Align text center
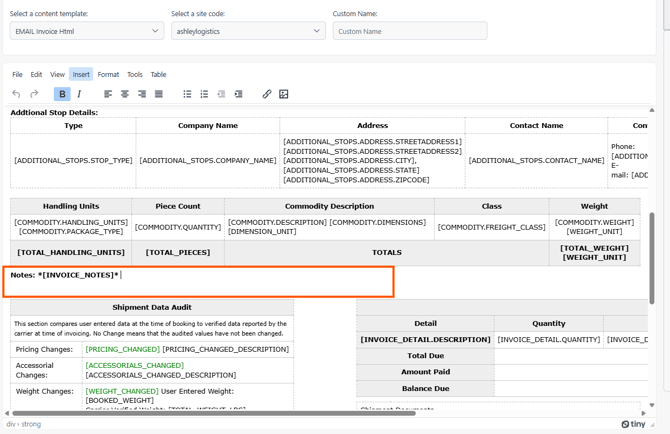This screenshot has height=434, width=670. (x=125, y=94)
